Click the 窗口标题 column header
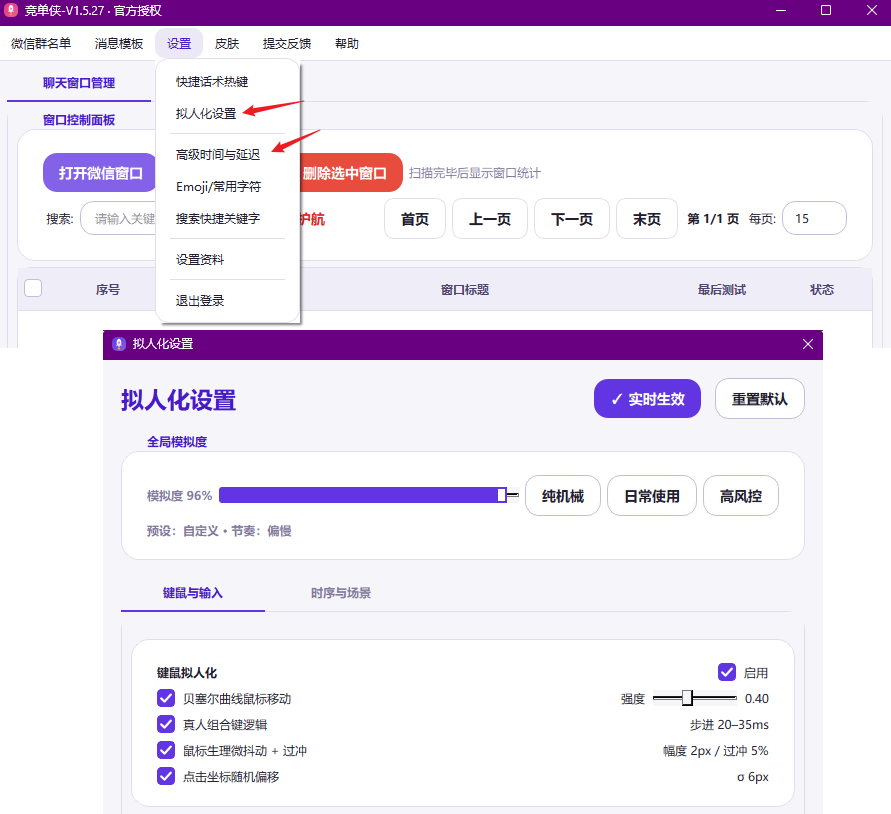The height and width of the screenshot is (814, 891). tap(465, 290)
